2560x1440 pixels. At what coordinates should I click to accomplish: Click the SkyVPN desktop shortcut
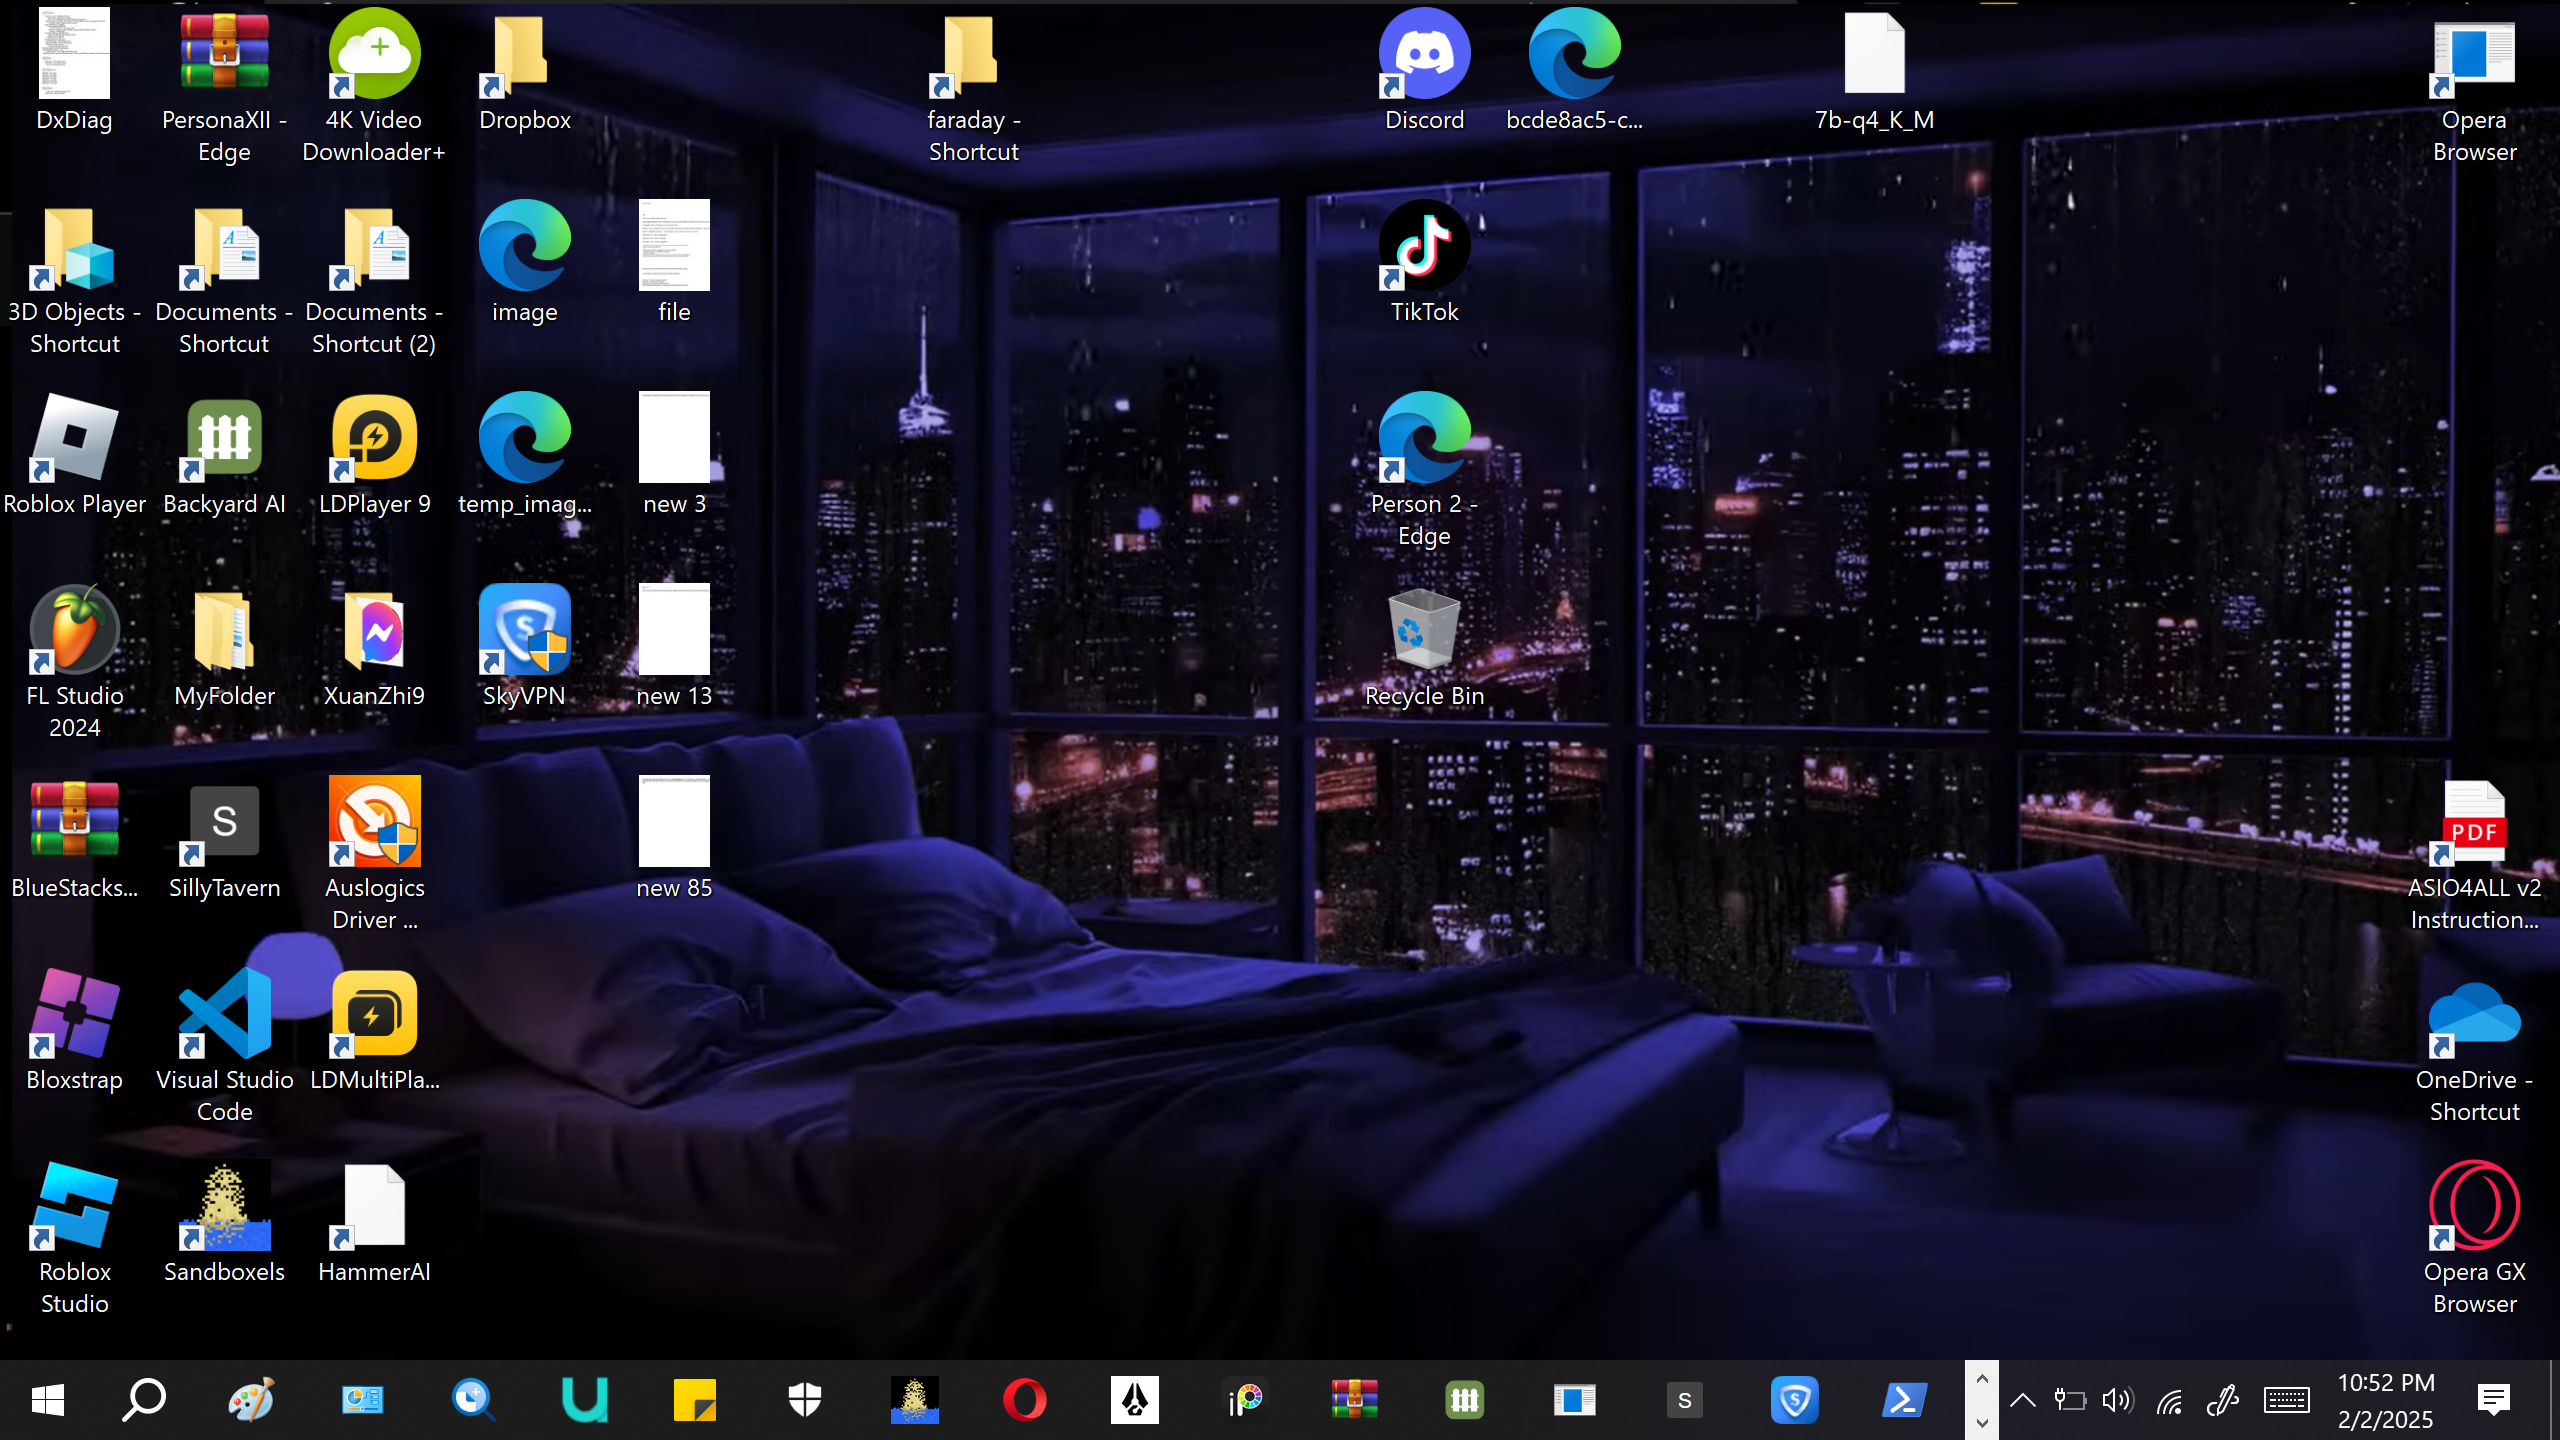point(524,631)
